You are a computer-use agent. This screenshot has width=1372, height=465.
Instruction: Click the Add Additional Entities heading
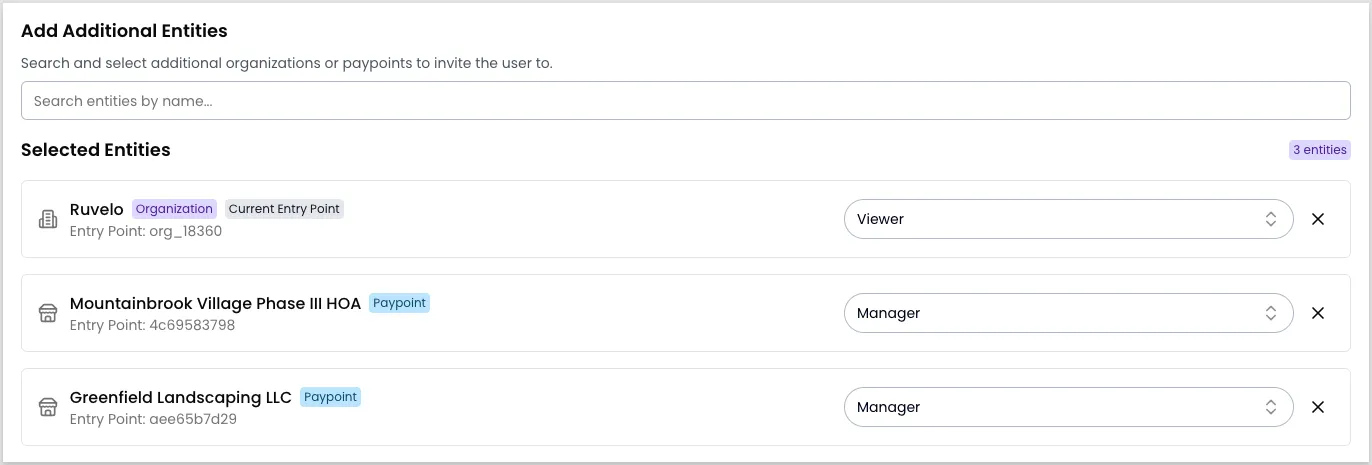pyautogui.click(x=124, y=31)
